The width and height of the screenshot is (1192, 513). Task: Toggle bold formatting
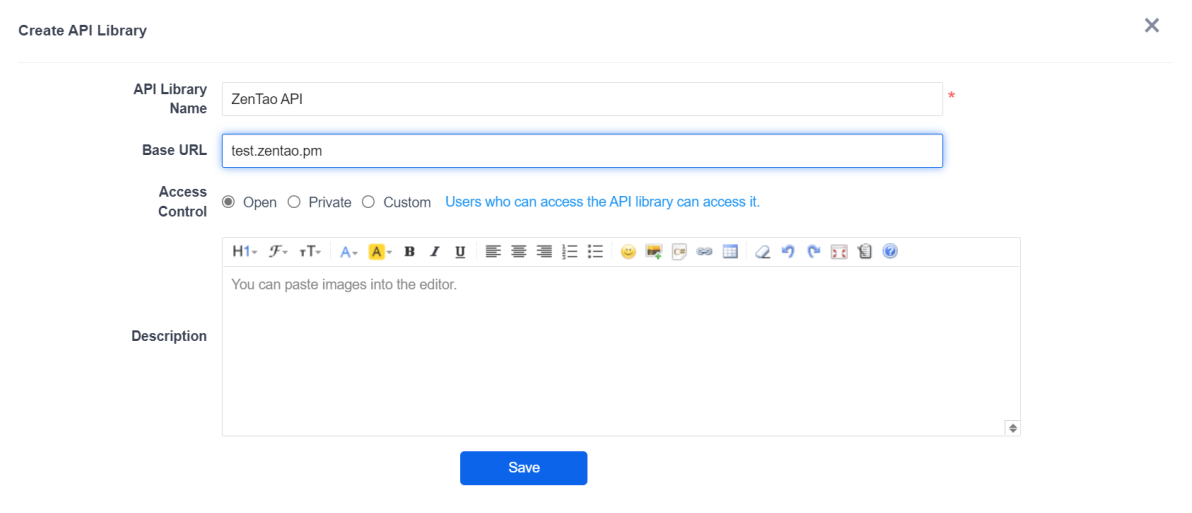(x=409, y=252)
